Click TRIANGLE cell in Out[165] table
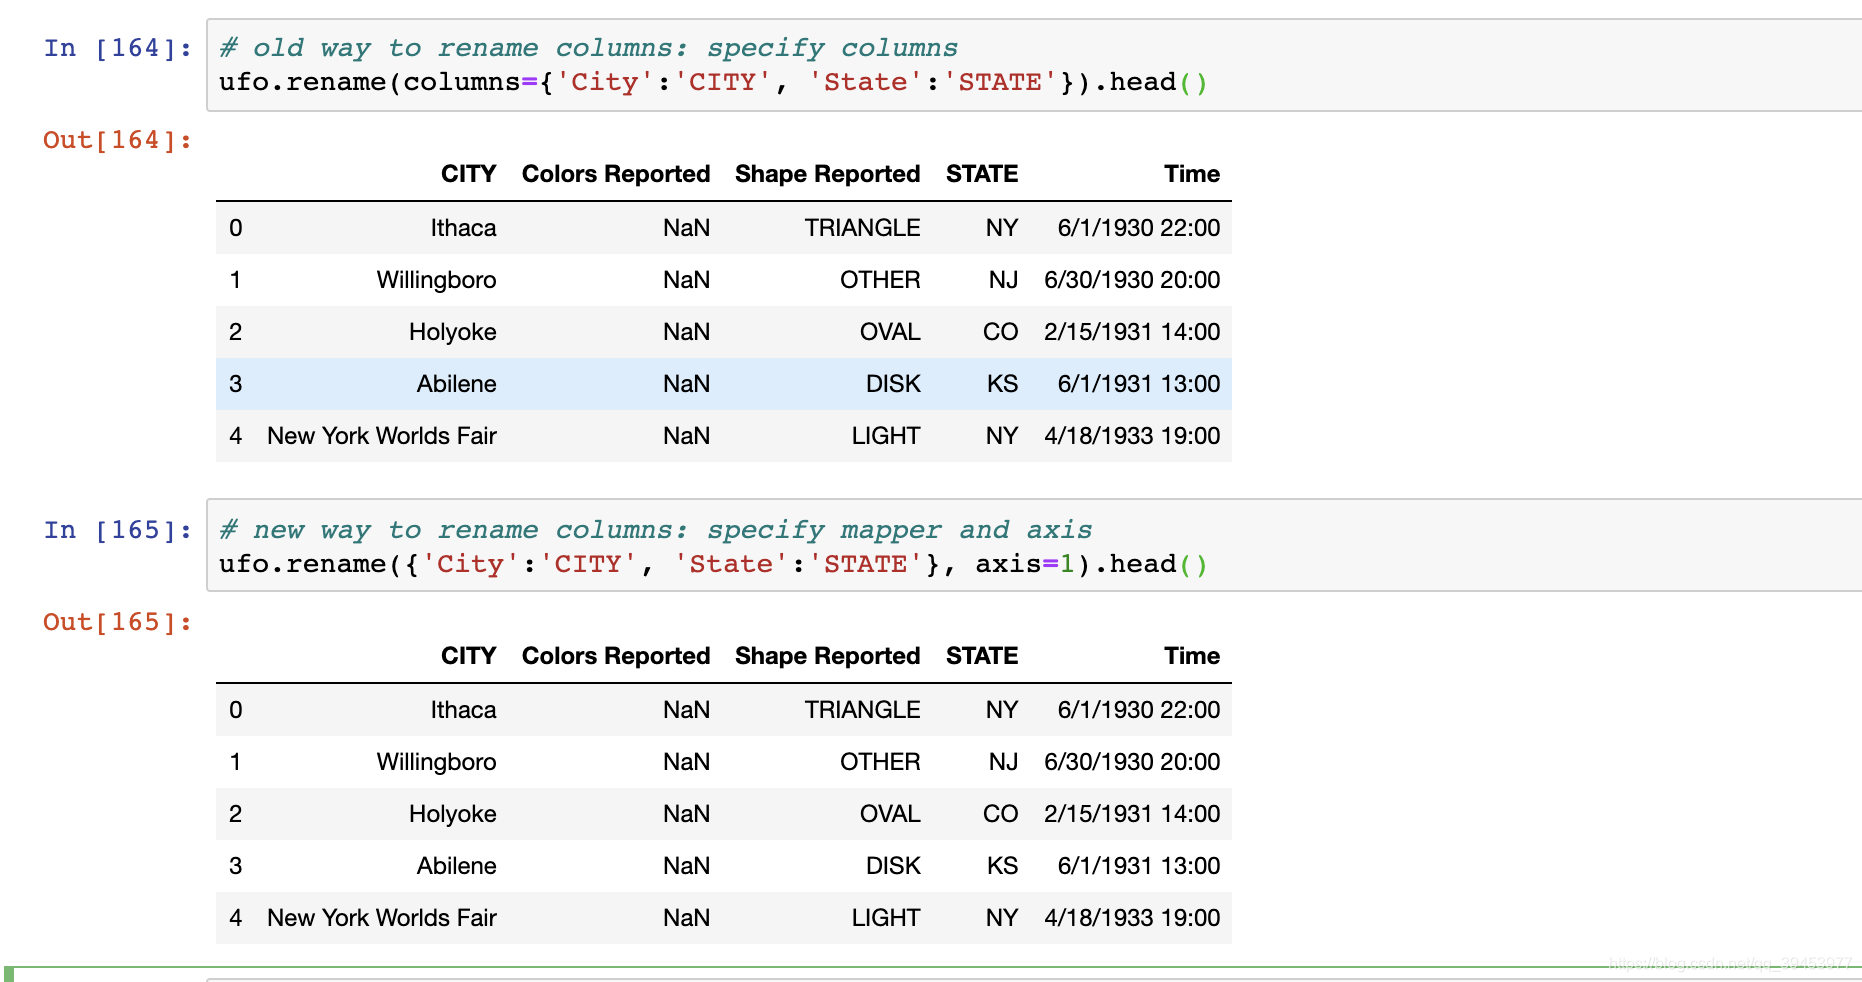 click(863, 710)
